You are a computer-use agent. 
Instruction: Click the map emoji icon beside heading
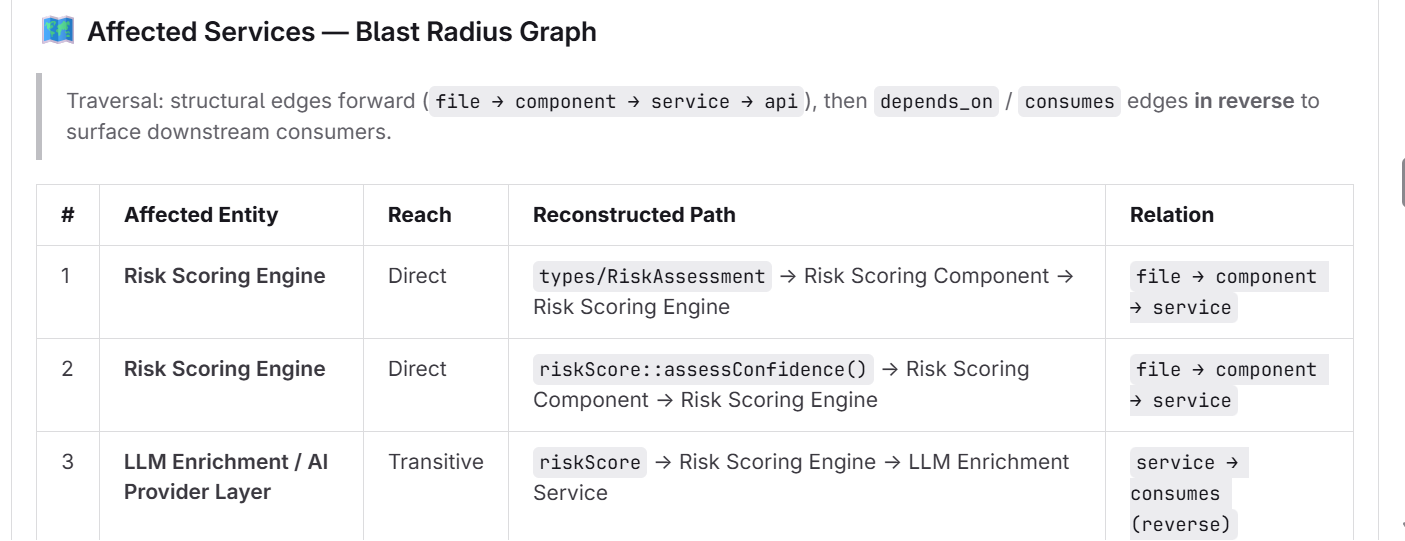(x=57, y=31)
